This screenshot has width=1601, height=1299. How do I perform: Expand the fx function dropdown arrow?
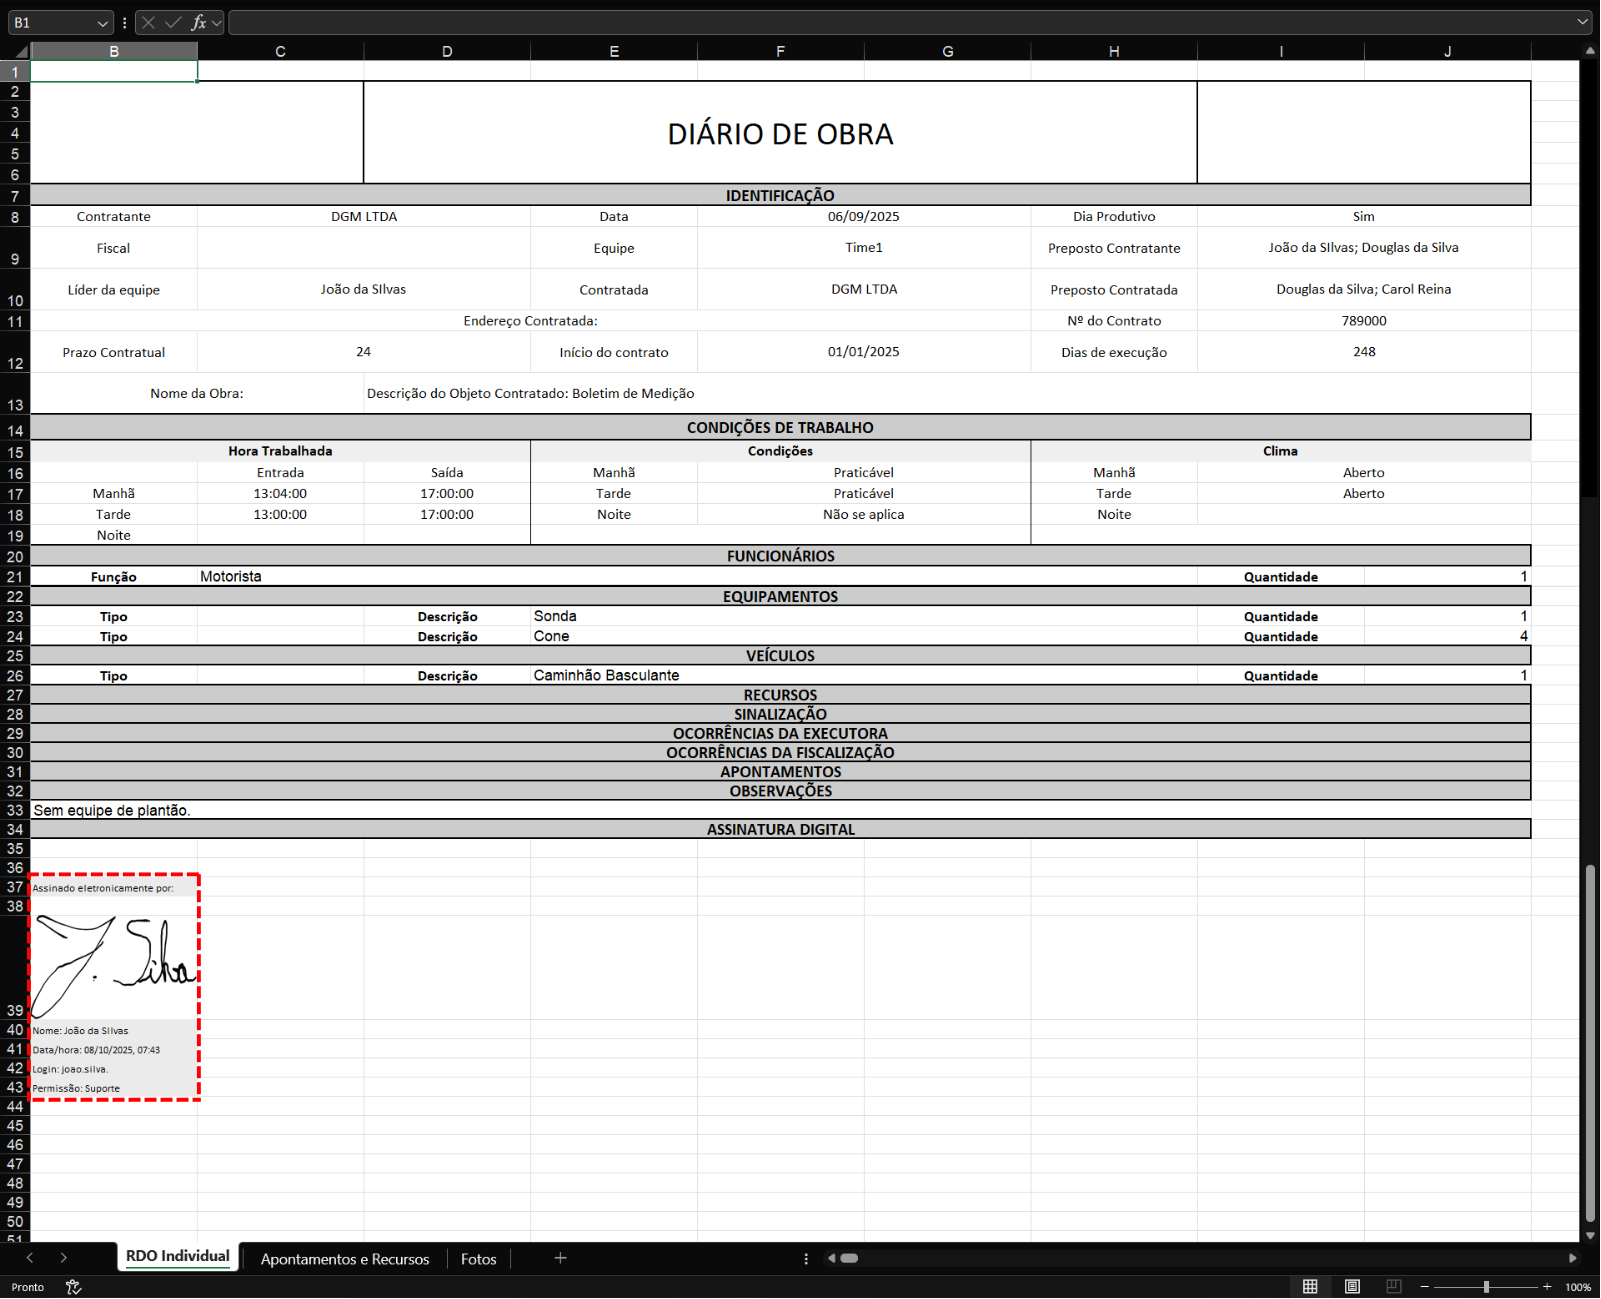click(x=217, y=23)
